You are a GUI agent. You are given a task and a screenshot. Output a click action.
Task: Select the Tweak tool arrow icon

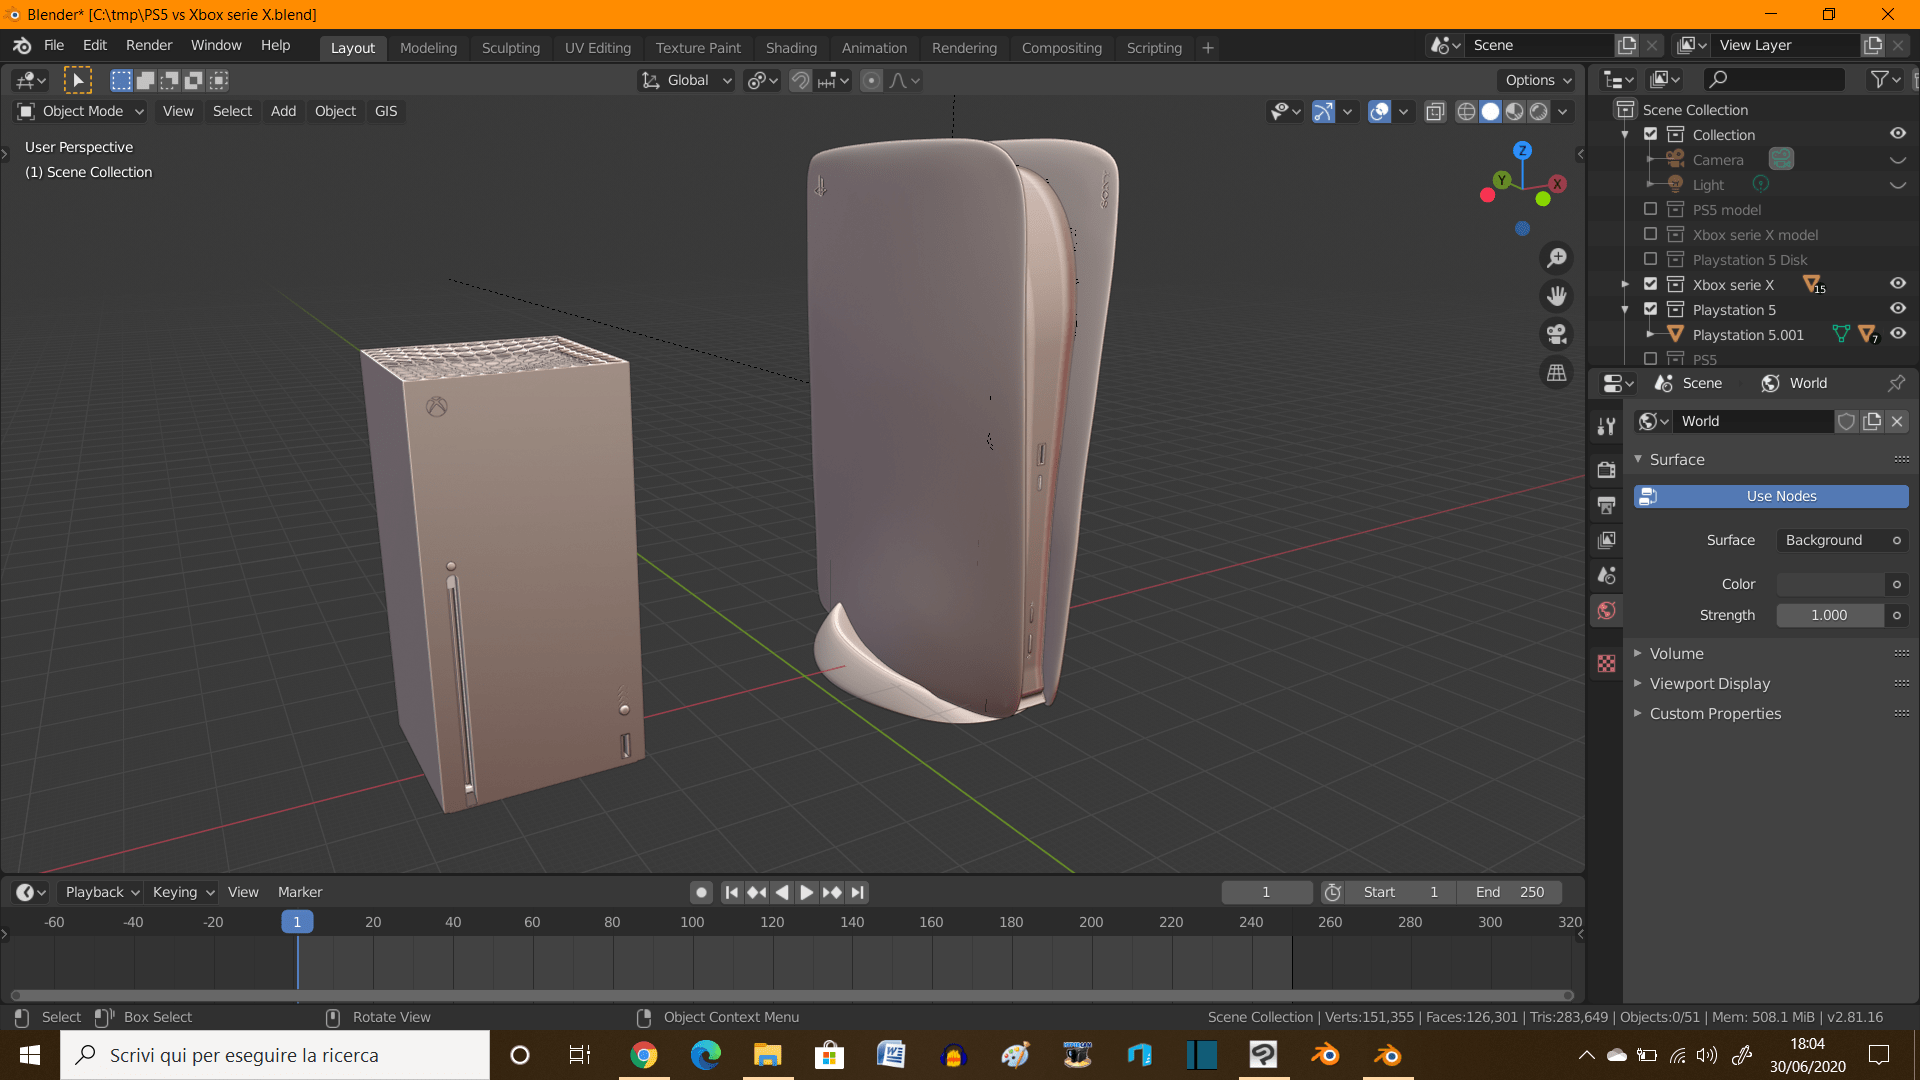(x=77, y=80)
